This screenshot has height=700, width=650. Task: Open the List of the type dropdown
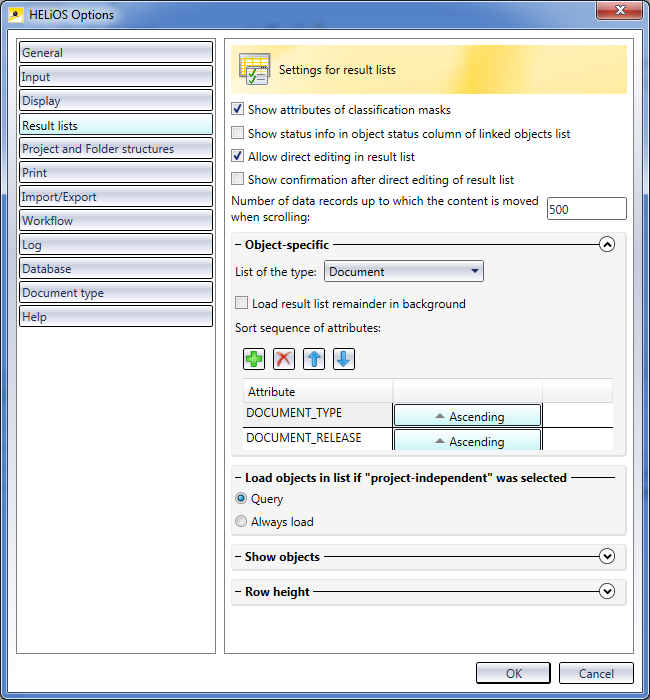[404, 271]
